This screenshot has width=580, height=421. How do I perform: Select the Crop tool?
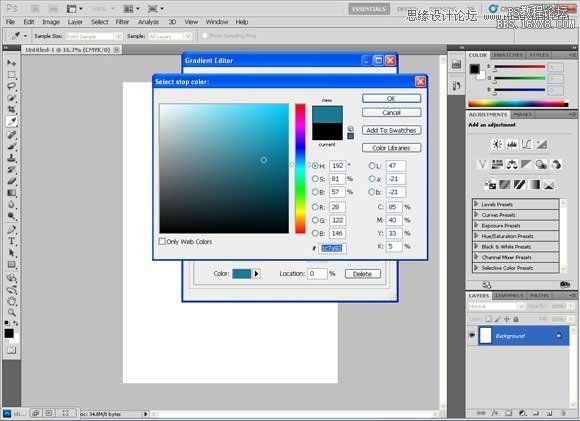click(x=11, y=110)
